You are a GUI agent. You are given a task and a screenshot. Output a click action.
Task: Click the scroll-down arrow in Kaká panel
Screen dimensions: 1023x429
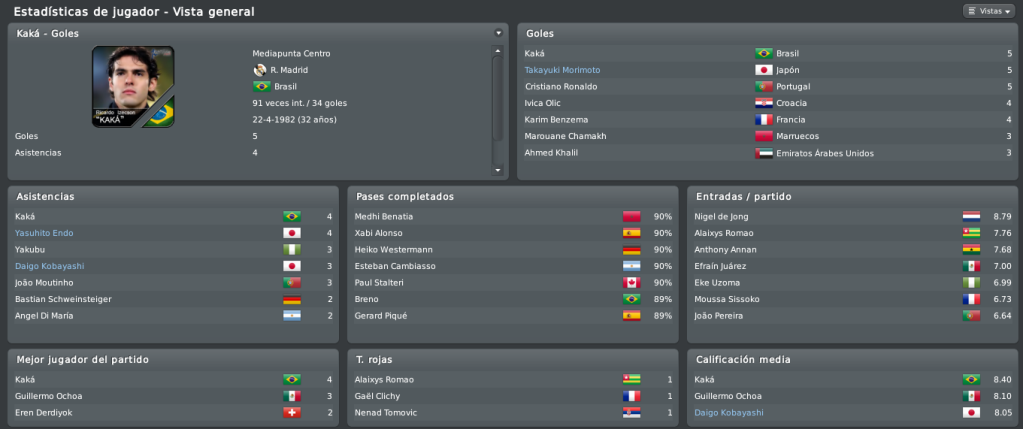498,170
